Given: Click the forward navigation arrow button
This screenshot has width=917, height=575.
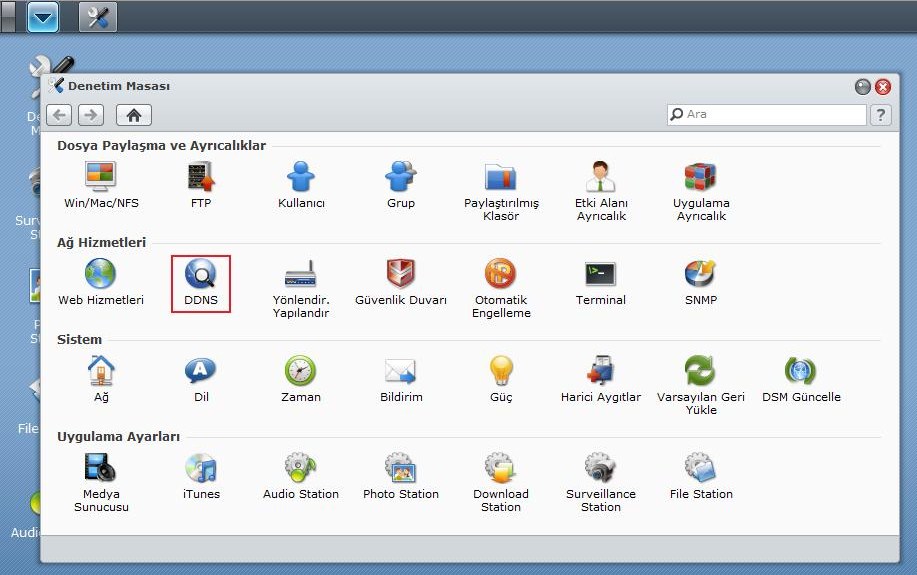Looking at the screenshot, I should point(91,115).
